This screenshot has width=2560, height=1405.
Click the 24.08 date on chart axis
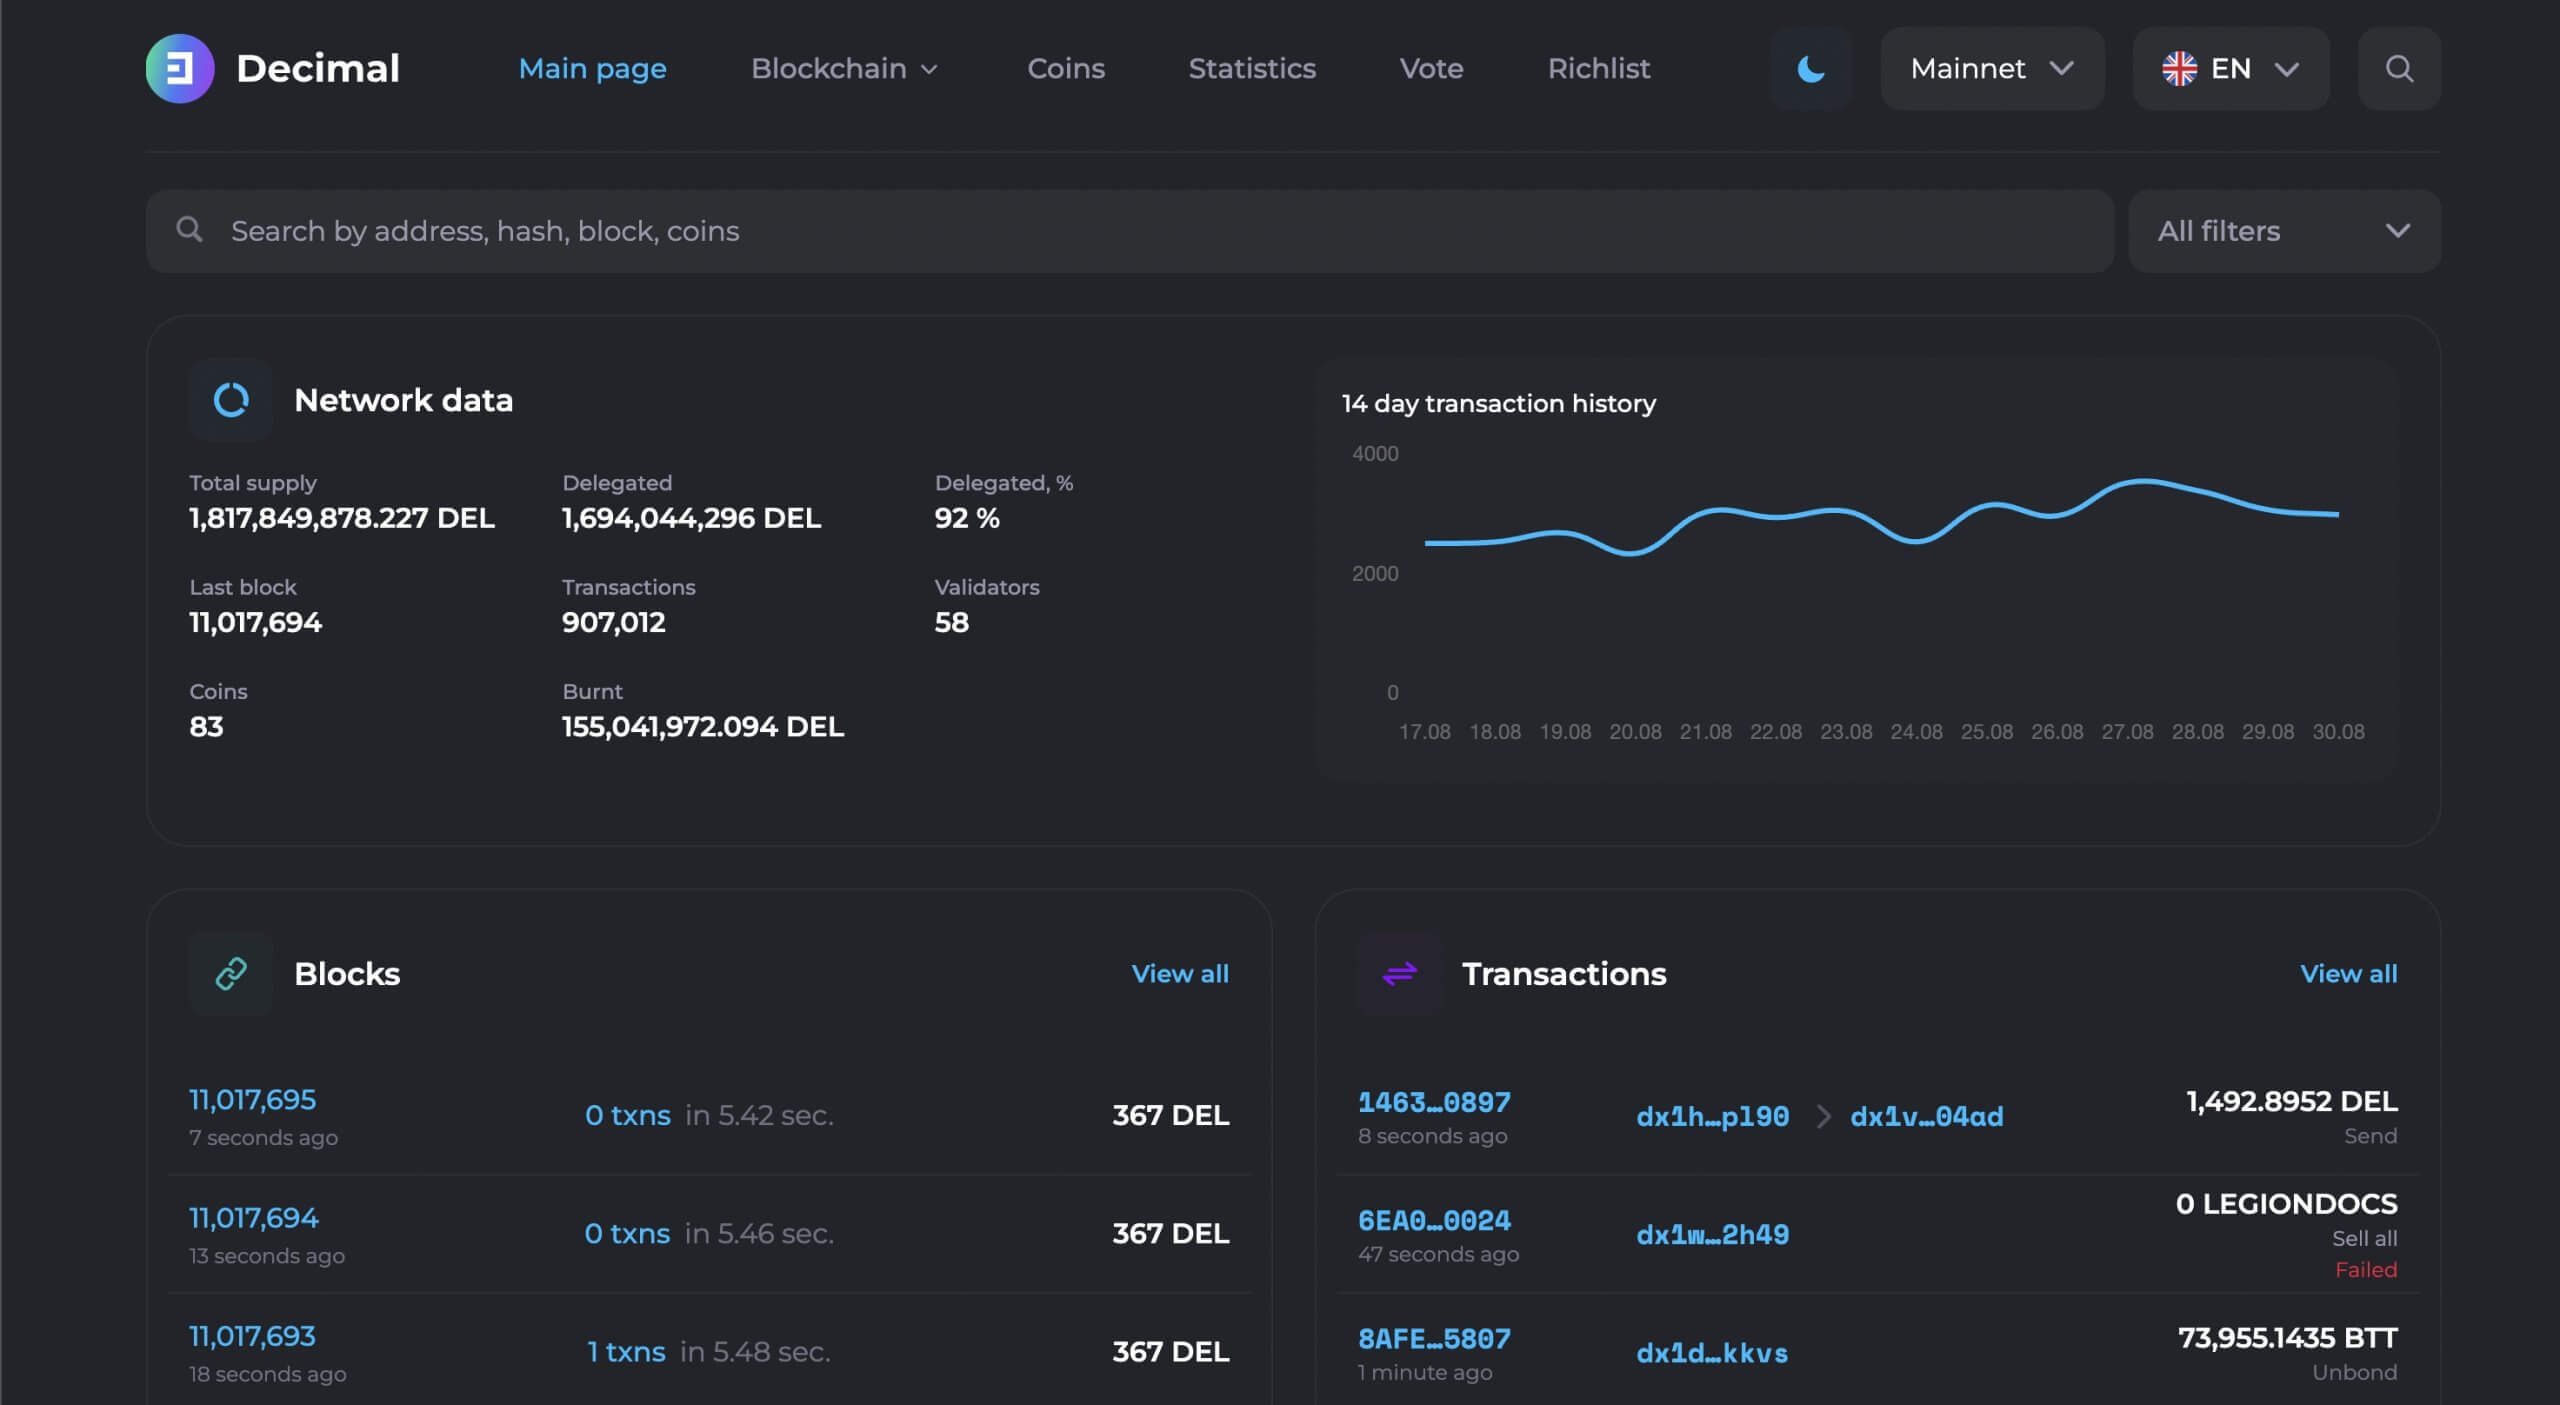[x=1916, y=731]
